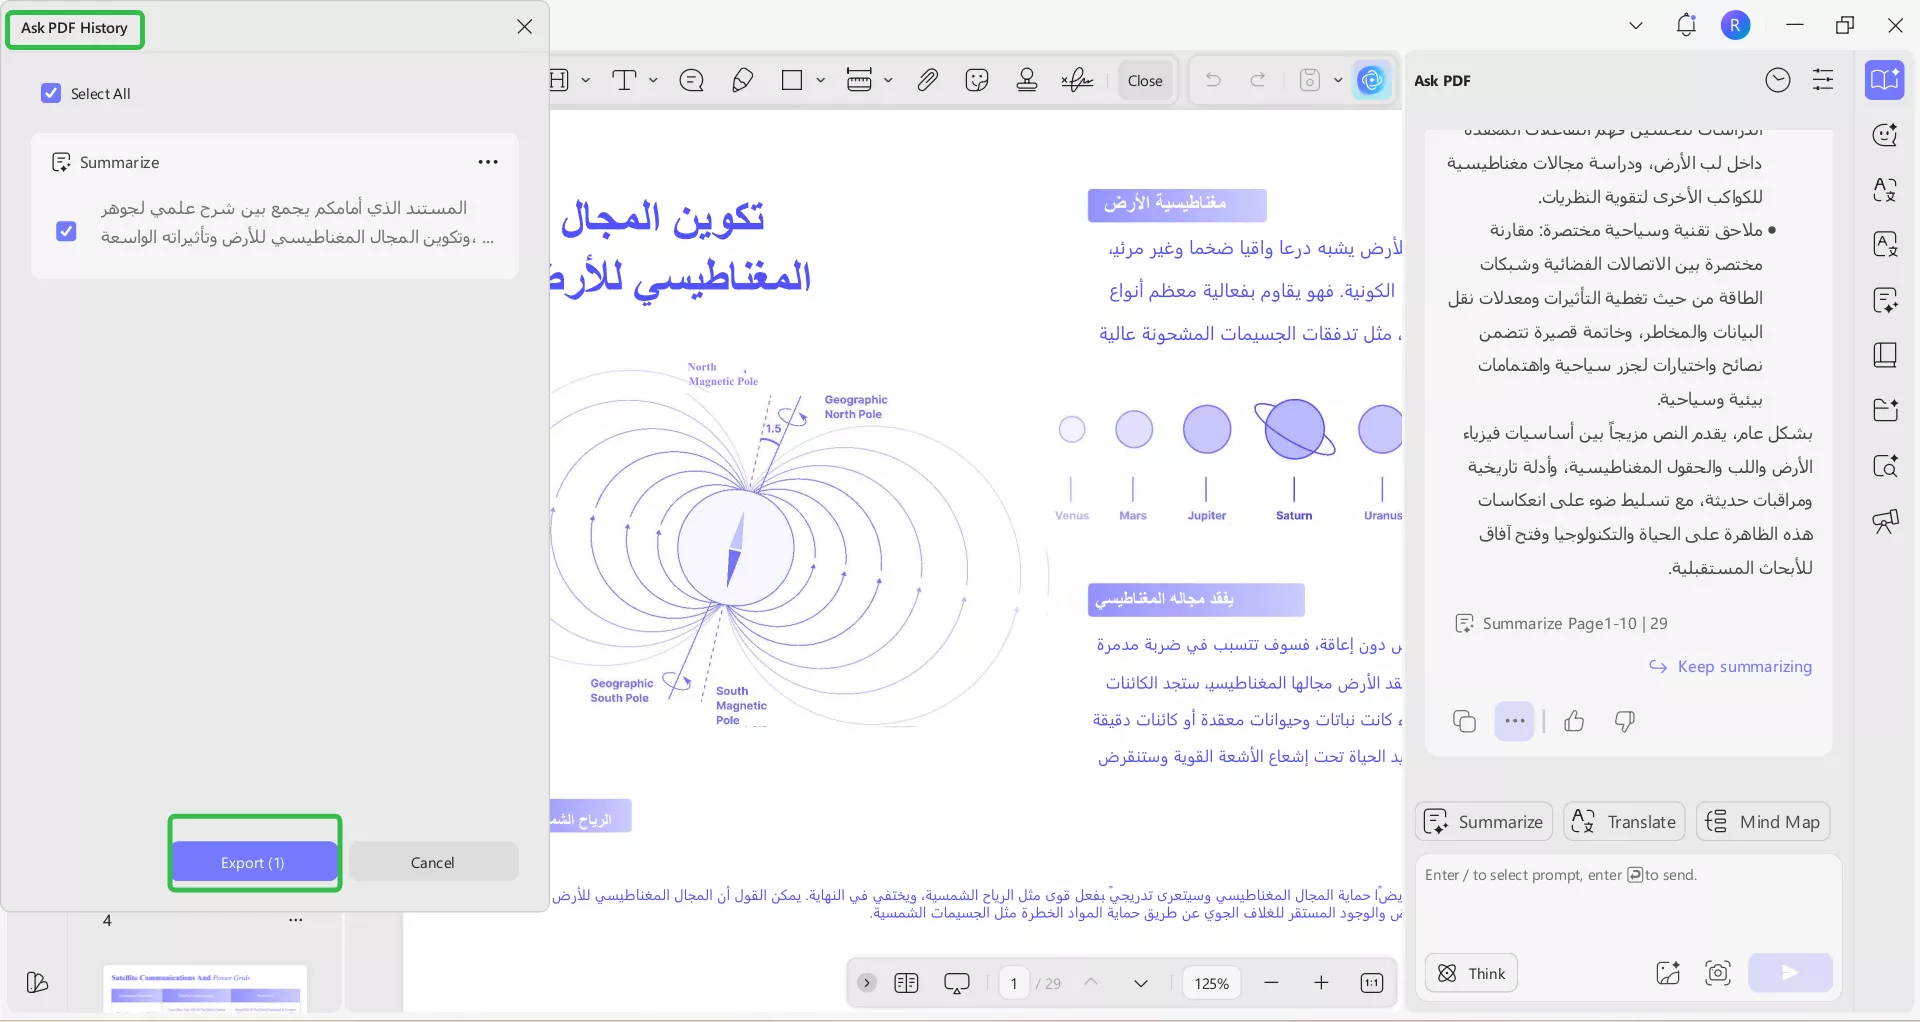The width and height of the screenshot is (1920, 1022).
Task: Uncheck the Select All checkbox
Action: coord(52,93)
